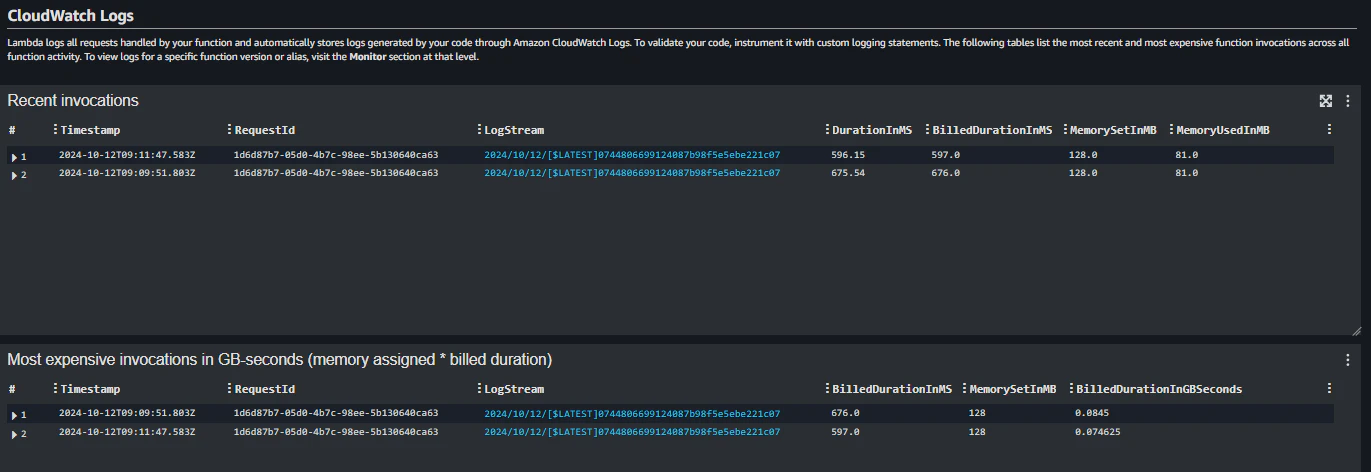This screenshot has height=472, width=1371.
Task: Select 81.0 memory used in Recent row 1
Action: point(1187,155)
